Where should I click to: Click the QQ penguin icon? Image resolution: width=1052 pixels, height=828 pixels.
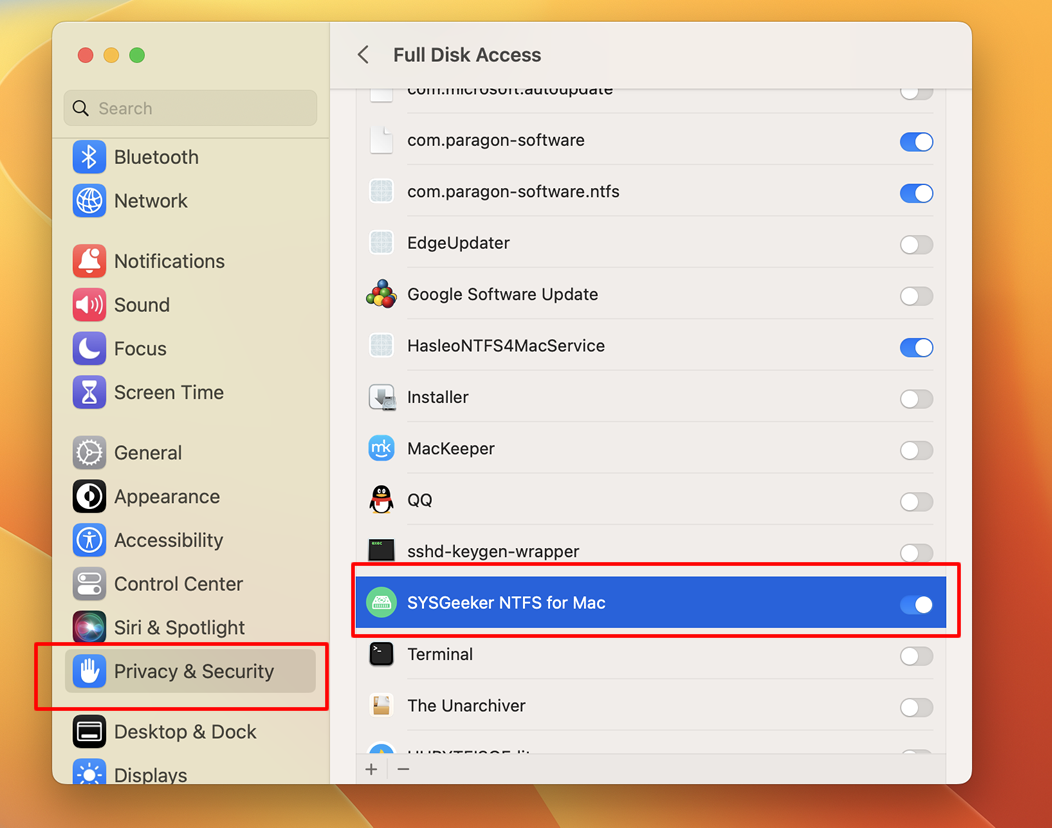[x=381, y=500]
